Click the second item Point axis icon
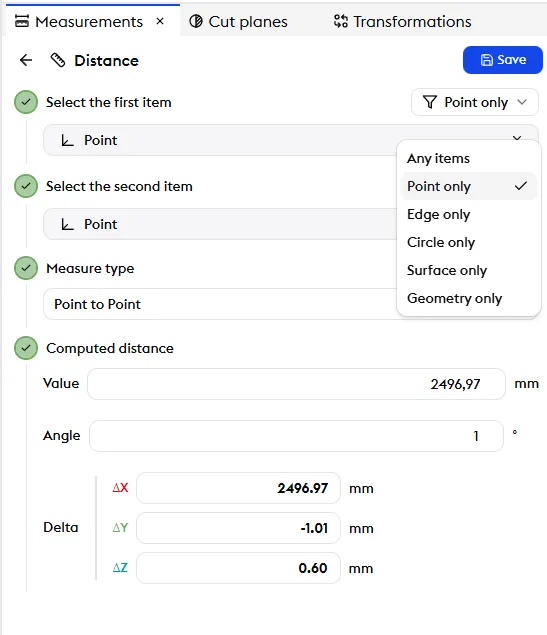Image resolution: width=547 pixels, height=635 pixels. (x=67, y=224)
